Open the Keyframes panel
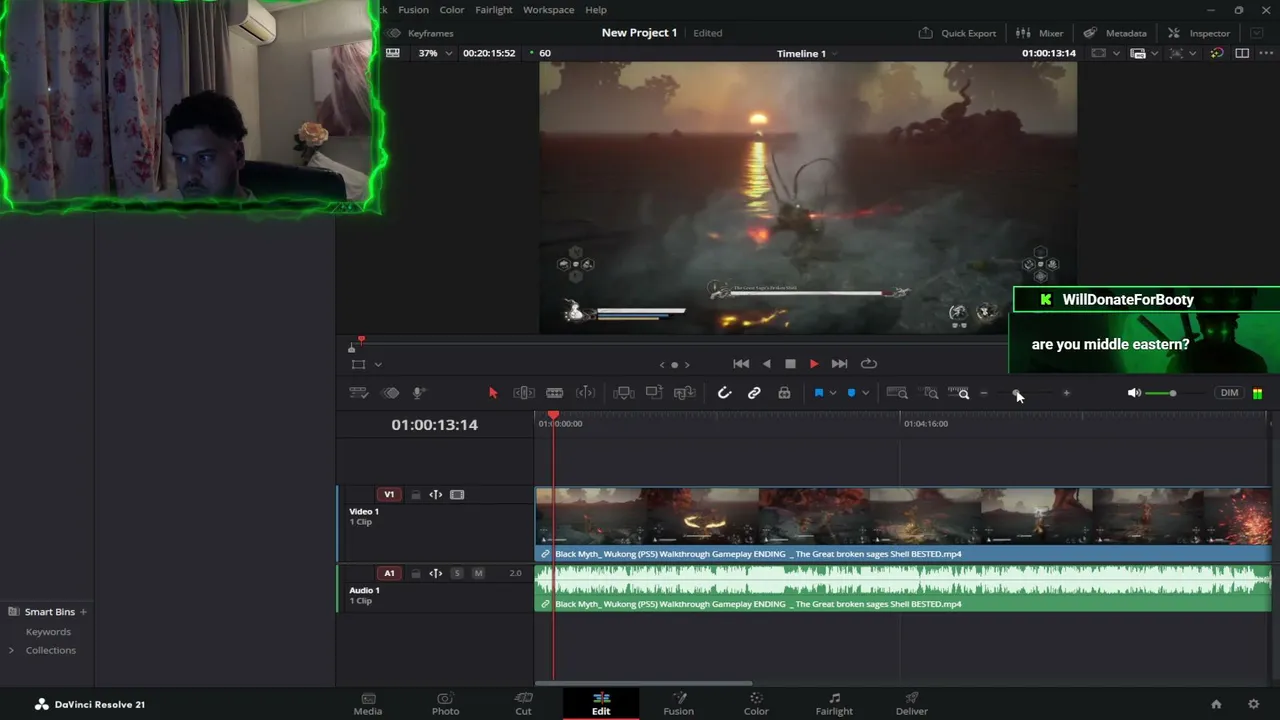Screen dimensions: 1280x720 tap(421, 33)
